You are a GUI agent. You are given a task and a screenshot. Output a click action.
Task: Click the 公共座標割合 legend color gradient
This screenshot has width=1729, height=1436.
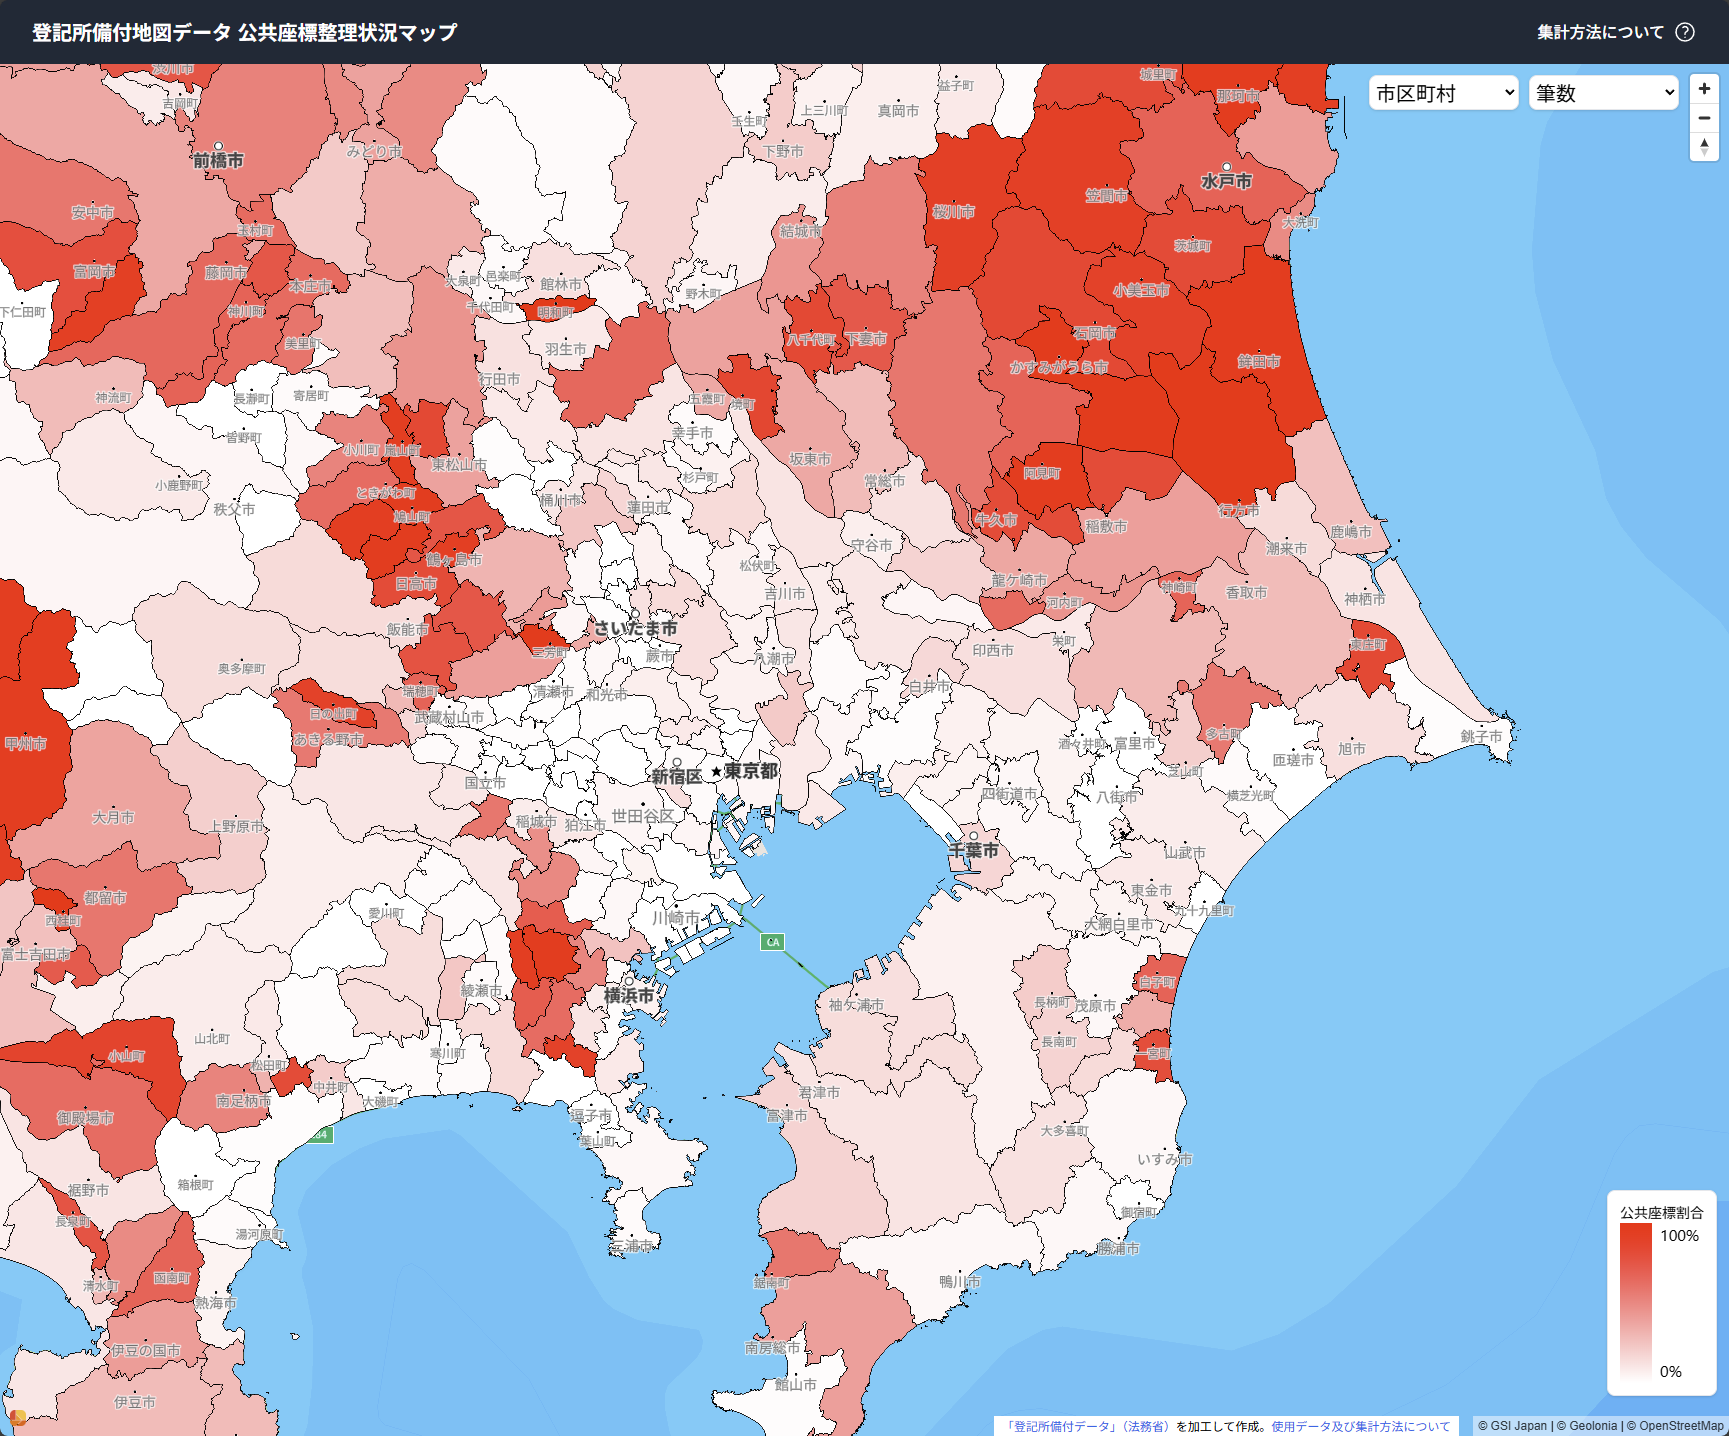coord(1636,1302)
